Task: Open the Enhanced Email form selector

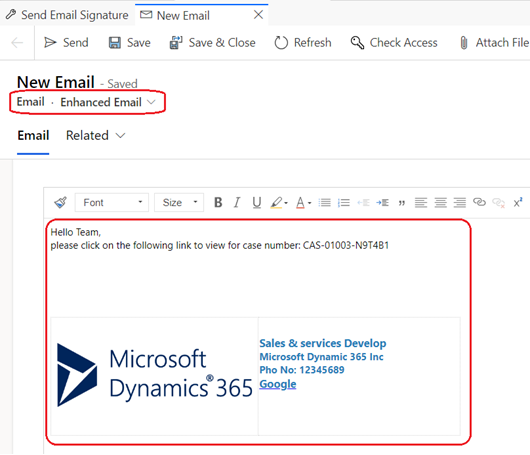Action: [x=108, y=102]
